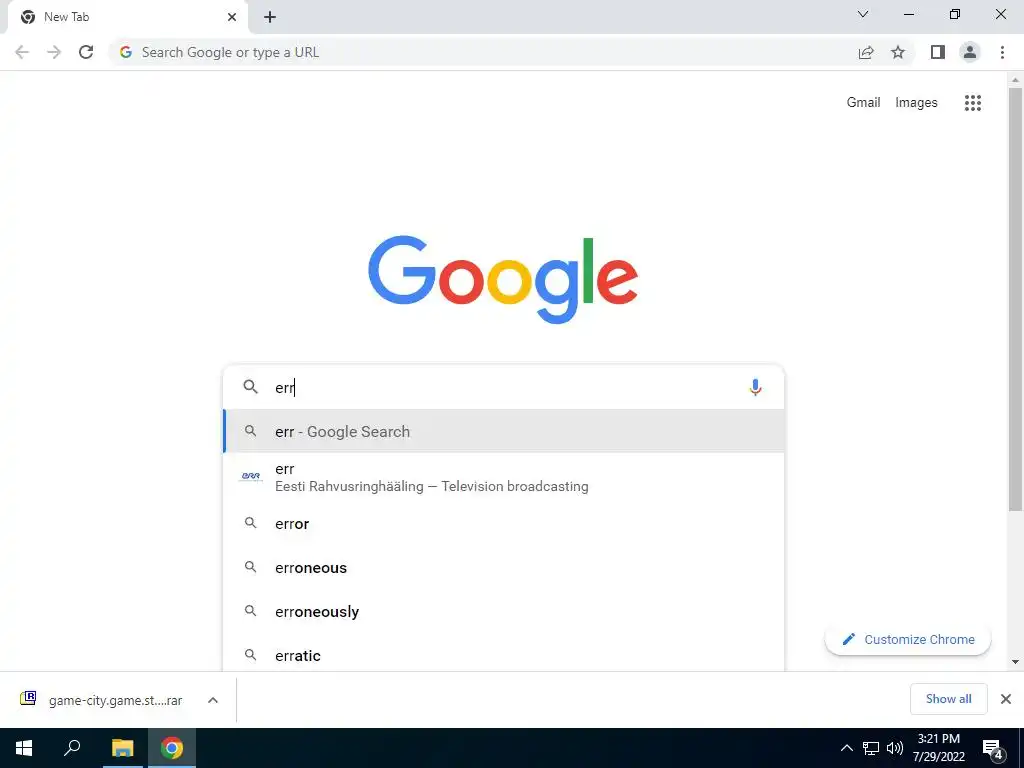Viewport: 1024px width, 768px height.
Task: Select Eesti Rahvusringhääling suggestion
Action: point(504,477)
